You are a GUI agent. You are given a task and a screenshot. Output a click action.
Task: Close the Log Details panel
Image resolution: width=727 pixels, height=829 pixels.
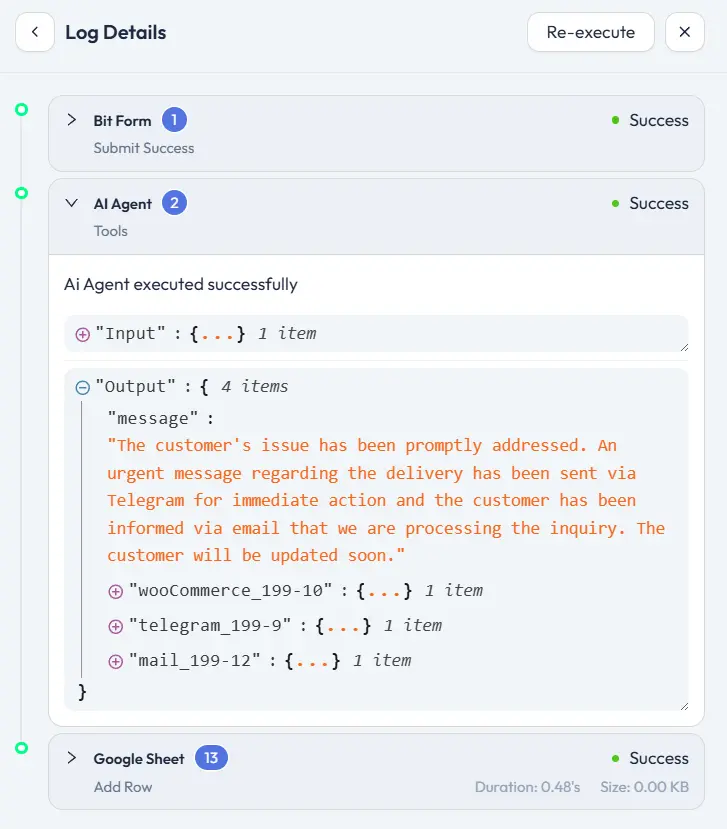pos(684,32)
